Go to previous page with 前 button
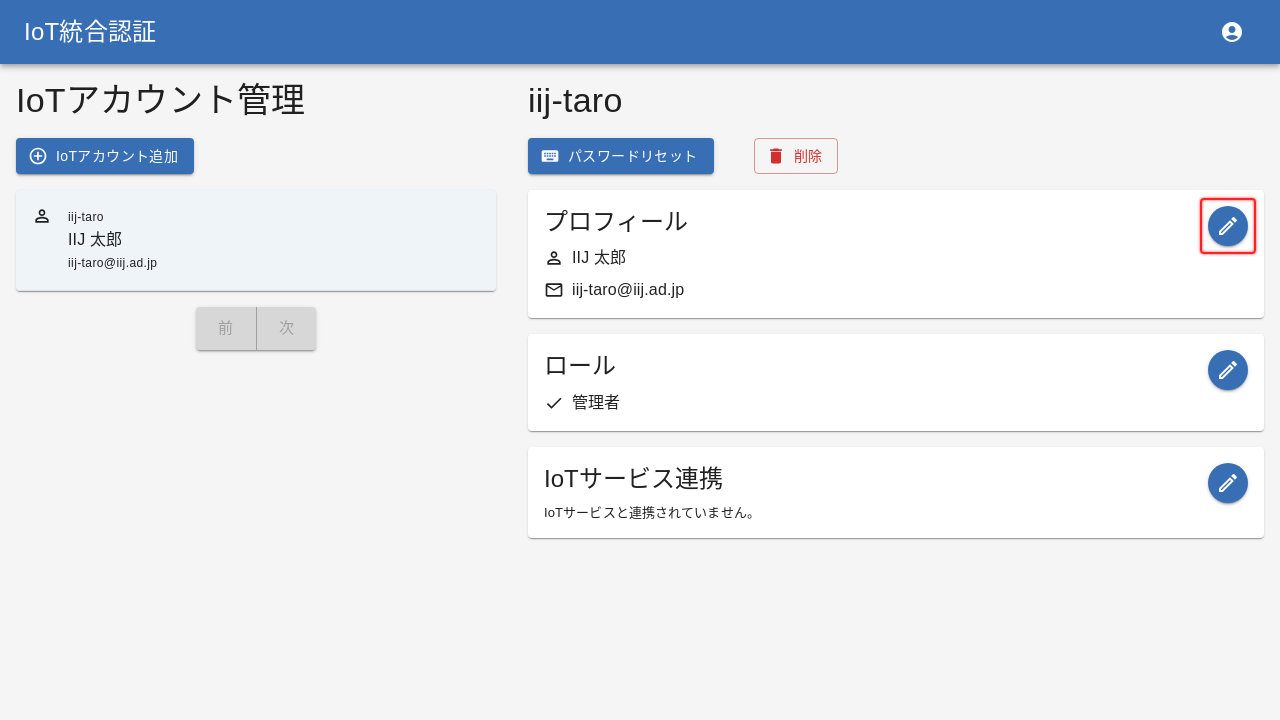Screen dimensions: 1280x720 pos(226,328)
